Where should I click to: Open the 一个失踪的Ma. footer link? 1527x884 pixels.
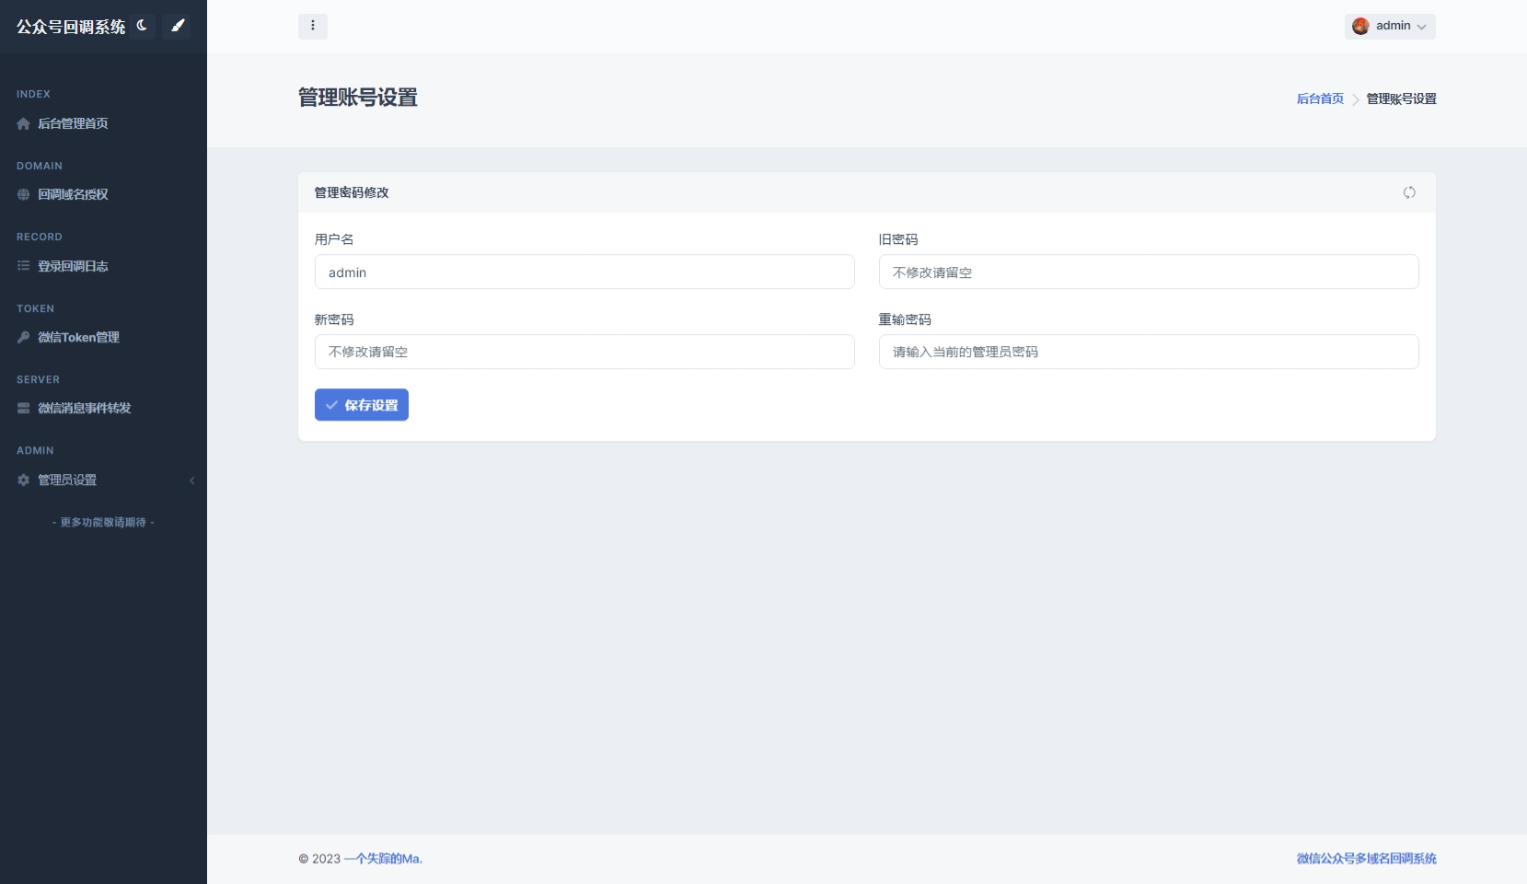pos(383,859)
